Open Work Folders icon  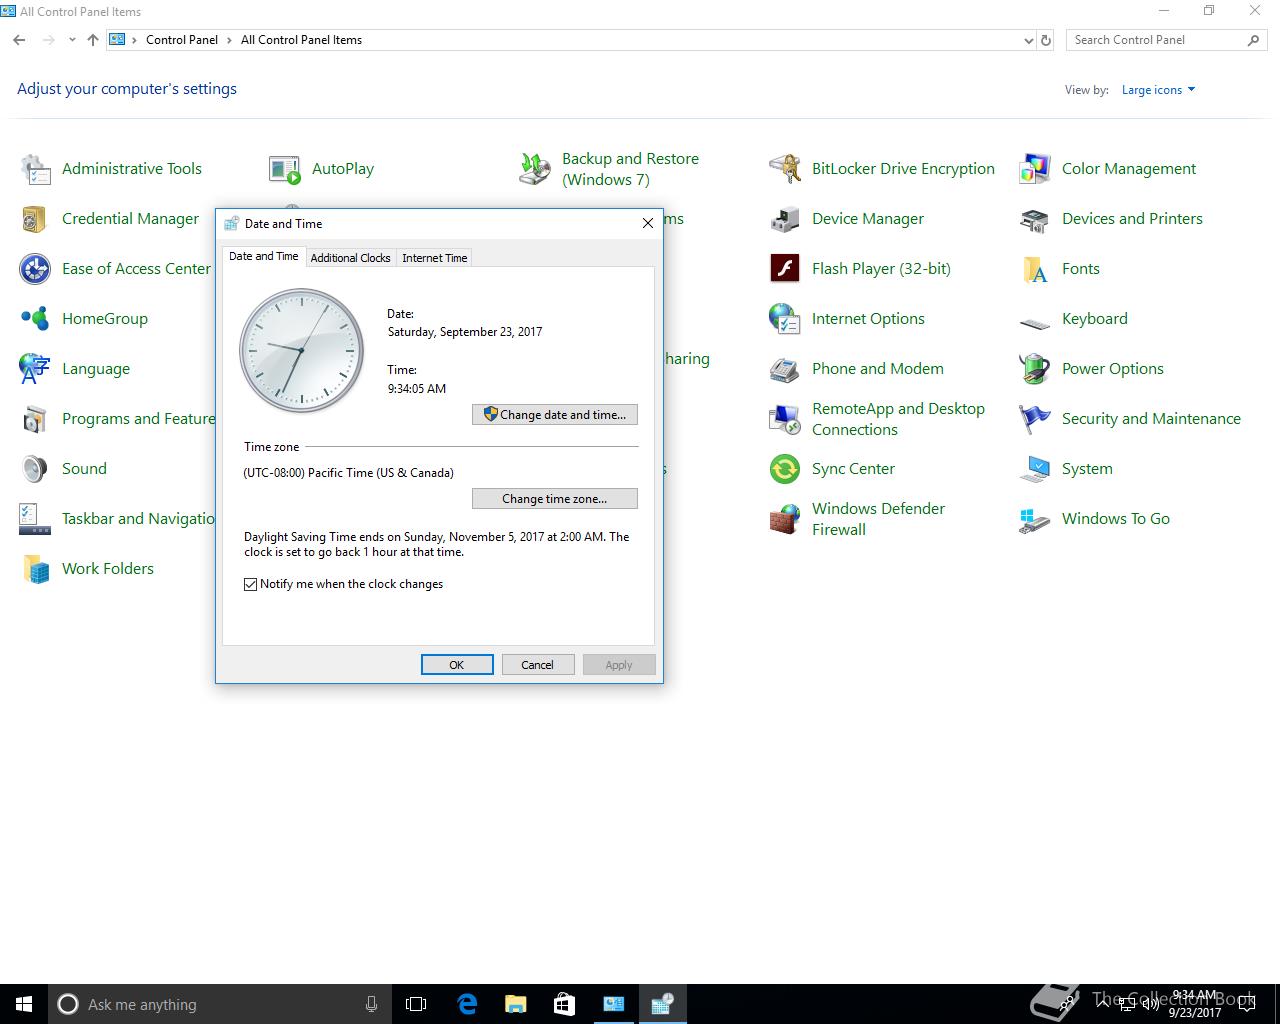click(35, 569)
